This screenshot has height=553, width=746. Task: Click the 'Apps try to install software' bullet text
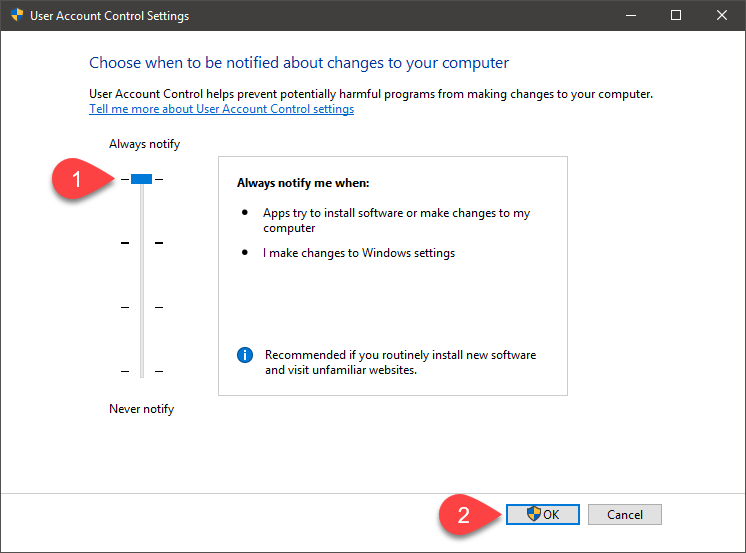(396, 220)
